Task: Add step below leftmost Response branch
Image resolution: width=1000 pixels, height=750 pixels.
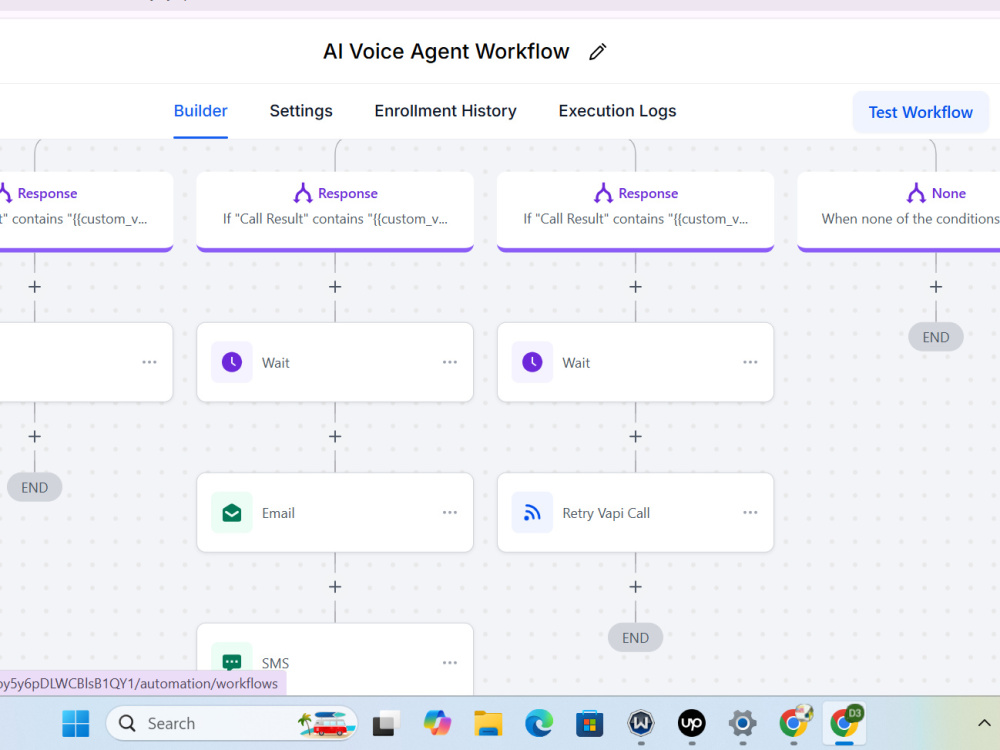Action: pos(34,287)
